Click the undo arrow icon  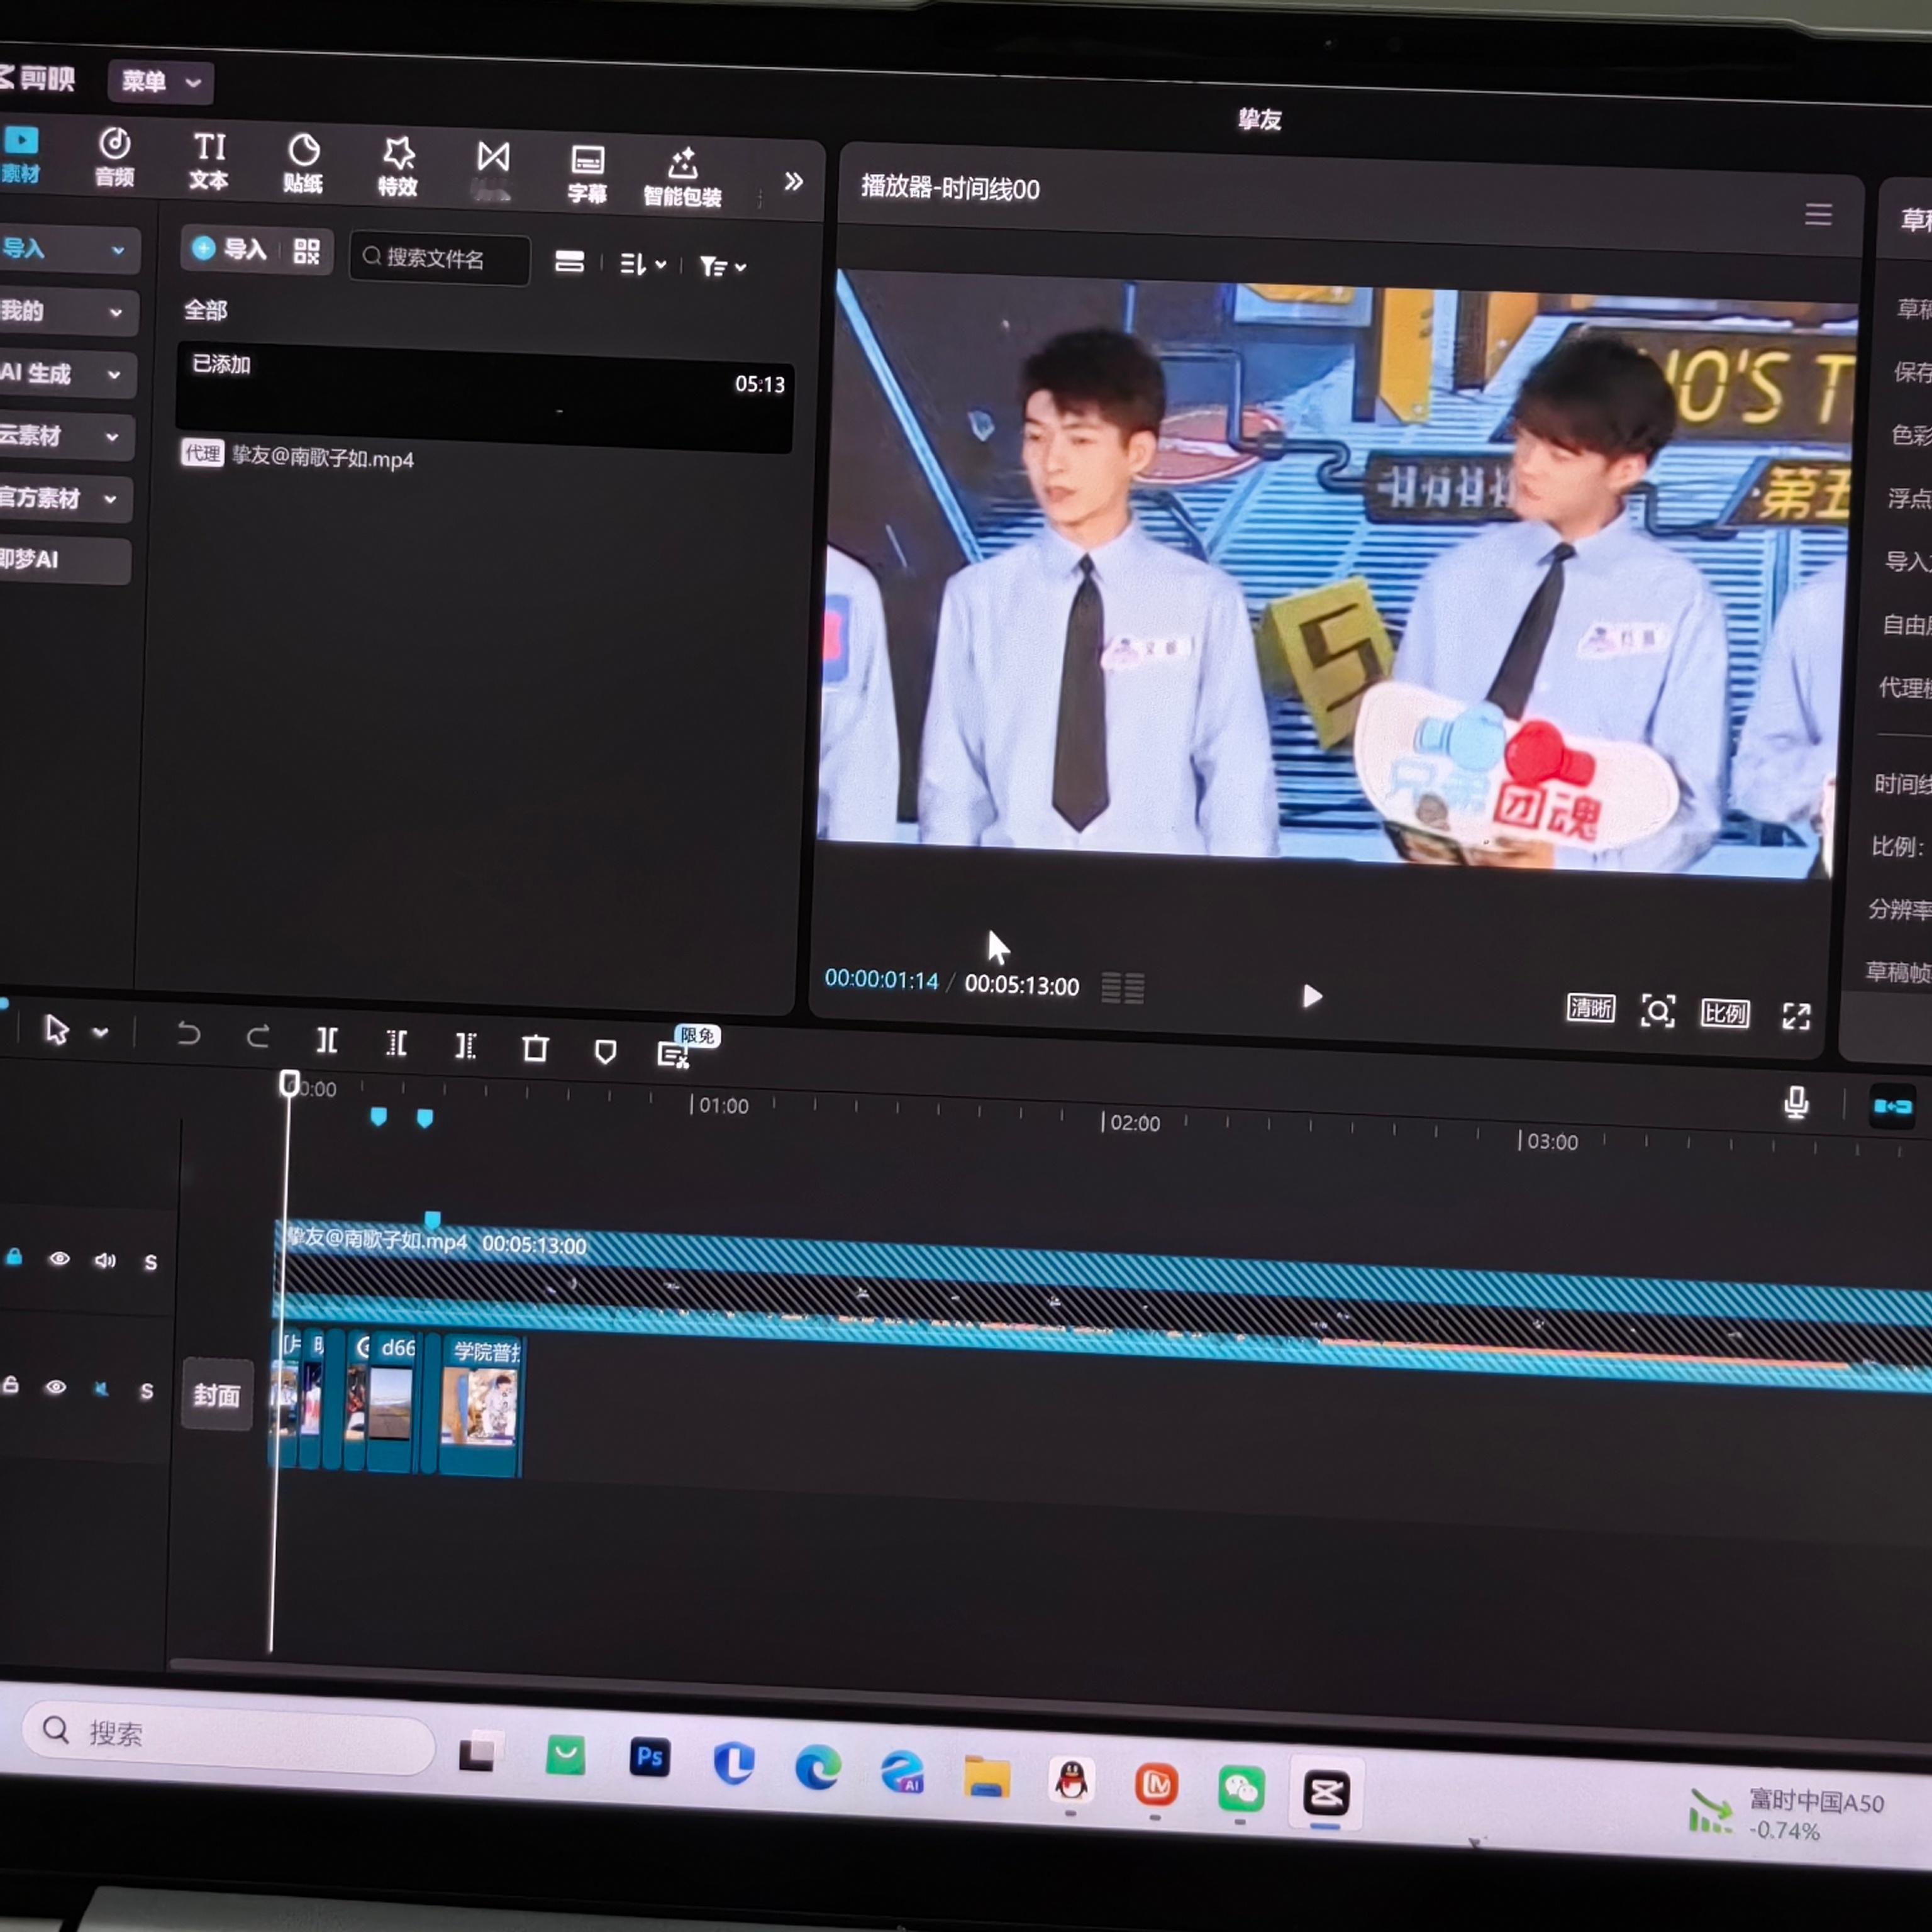pyautogui.click(x=188, y=1034)
